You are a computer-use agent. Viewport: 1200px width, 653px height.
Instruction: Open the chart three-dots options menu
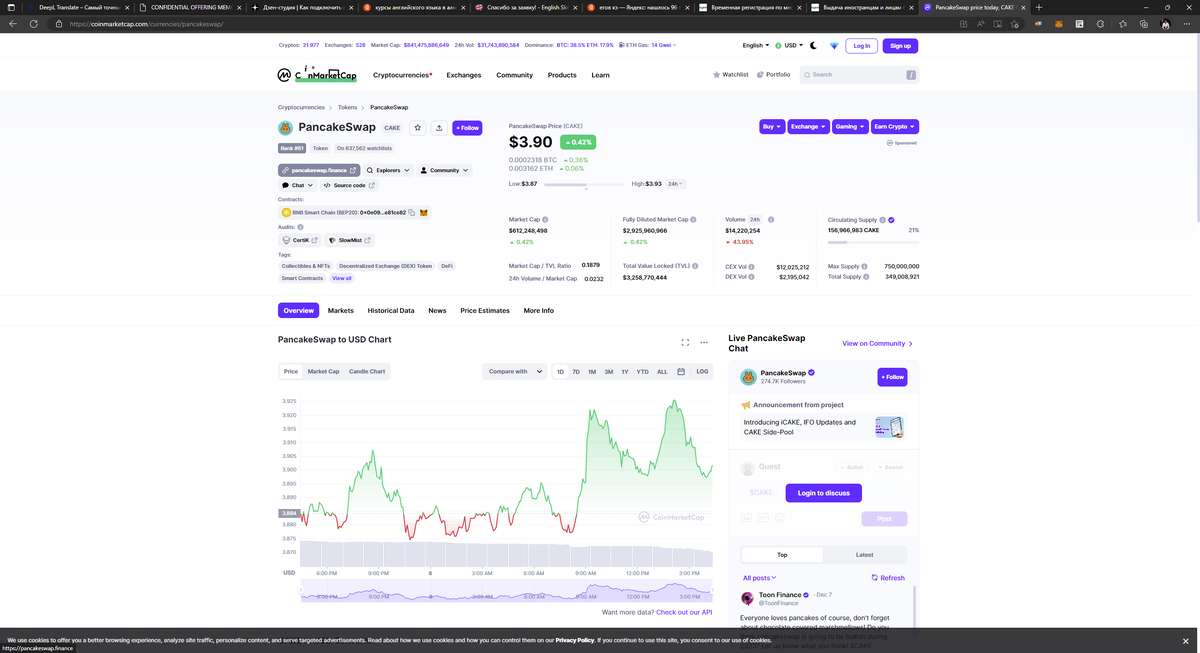(704, 342)
